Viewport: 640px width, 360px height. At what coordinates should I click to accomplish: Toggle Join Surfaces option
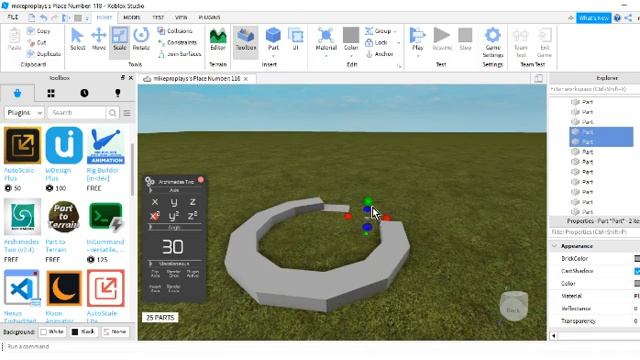point(180,54)
